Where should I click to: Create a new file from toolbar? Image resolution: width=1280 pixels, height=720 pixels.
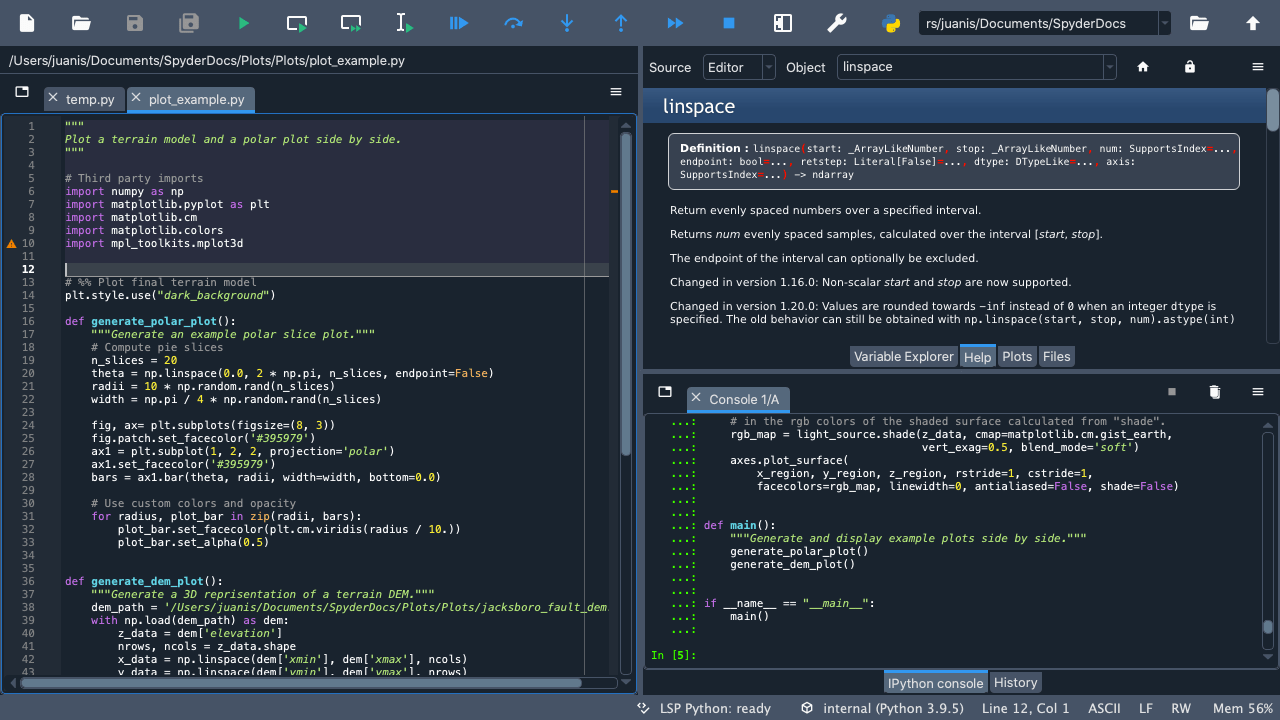point(27,23)
